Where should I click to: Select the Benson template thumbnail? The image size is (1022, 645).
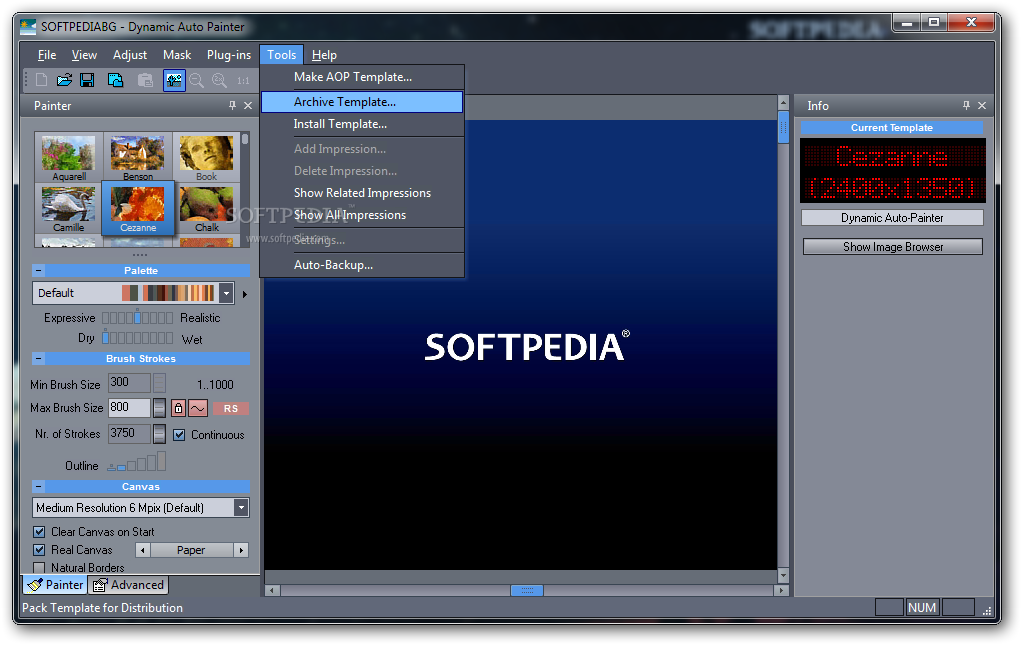(x=138, y=158)
